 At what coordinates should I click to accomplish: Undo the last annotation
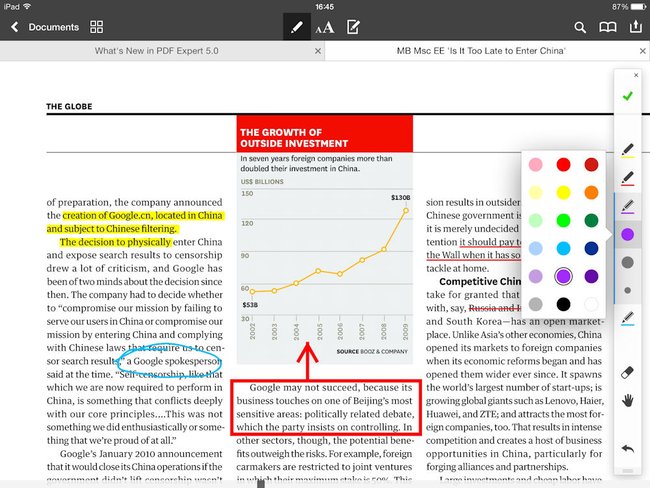(x=628, y=449)
